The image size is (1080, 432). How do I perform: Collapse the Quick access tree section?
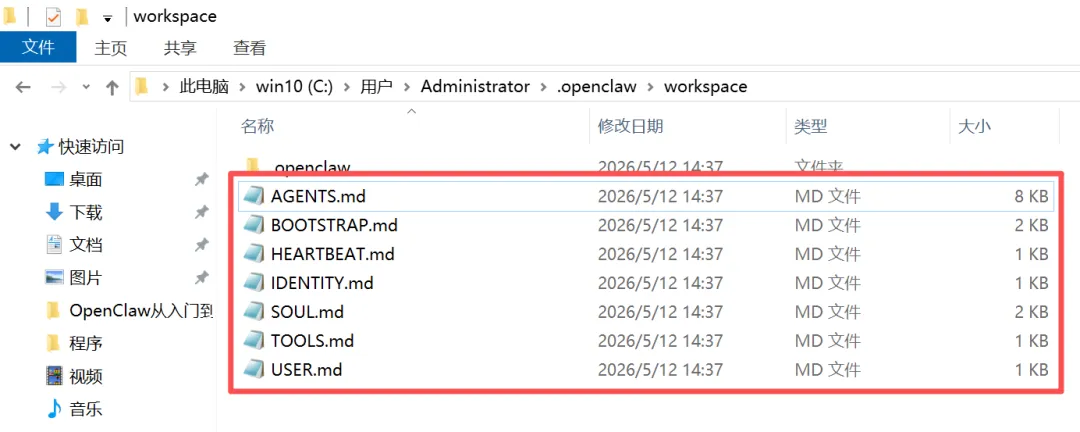click(x=15, y=147)
